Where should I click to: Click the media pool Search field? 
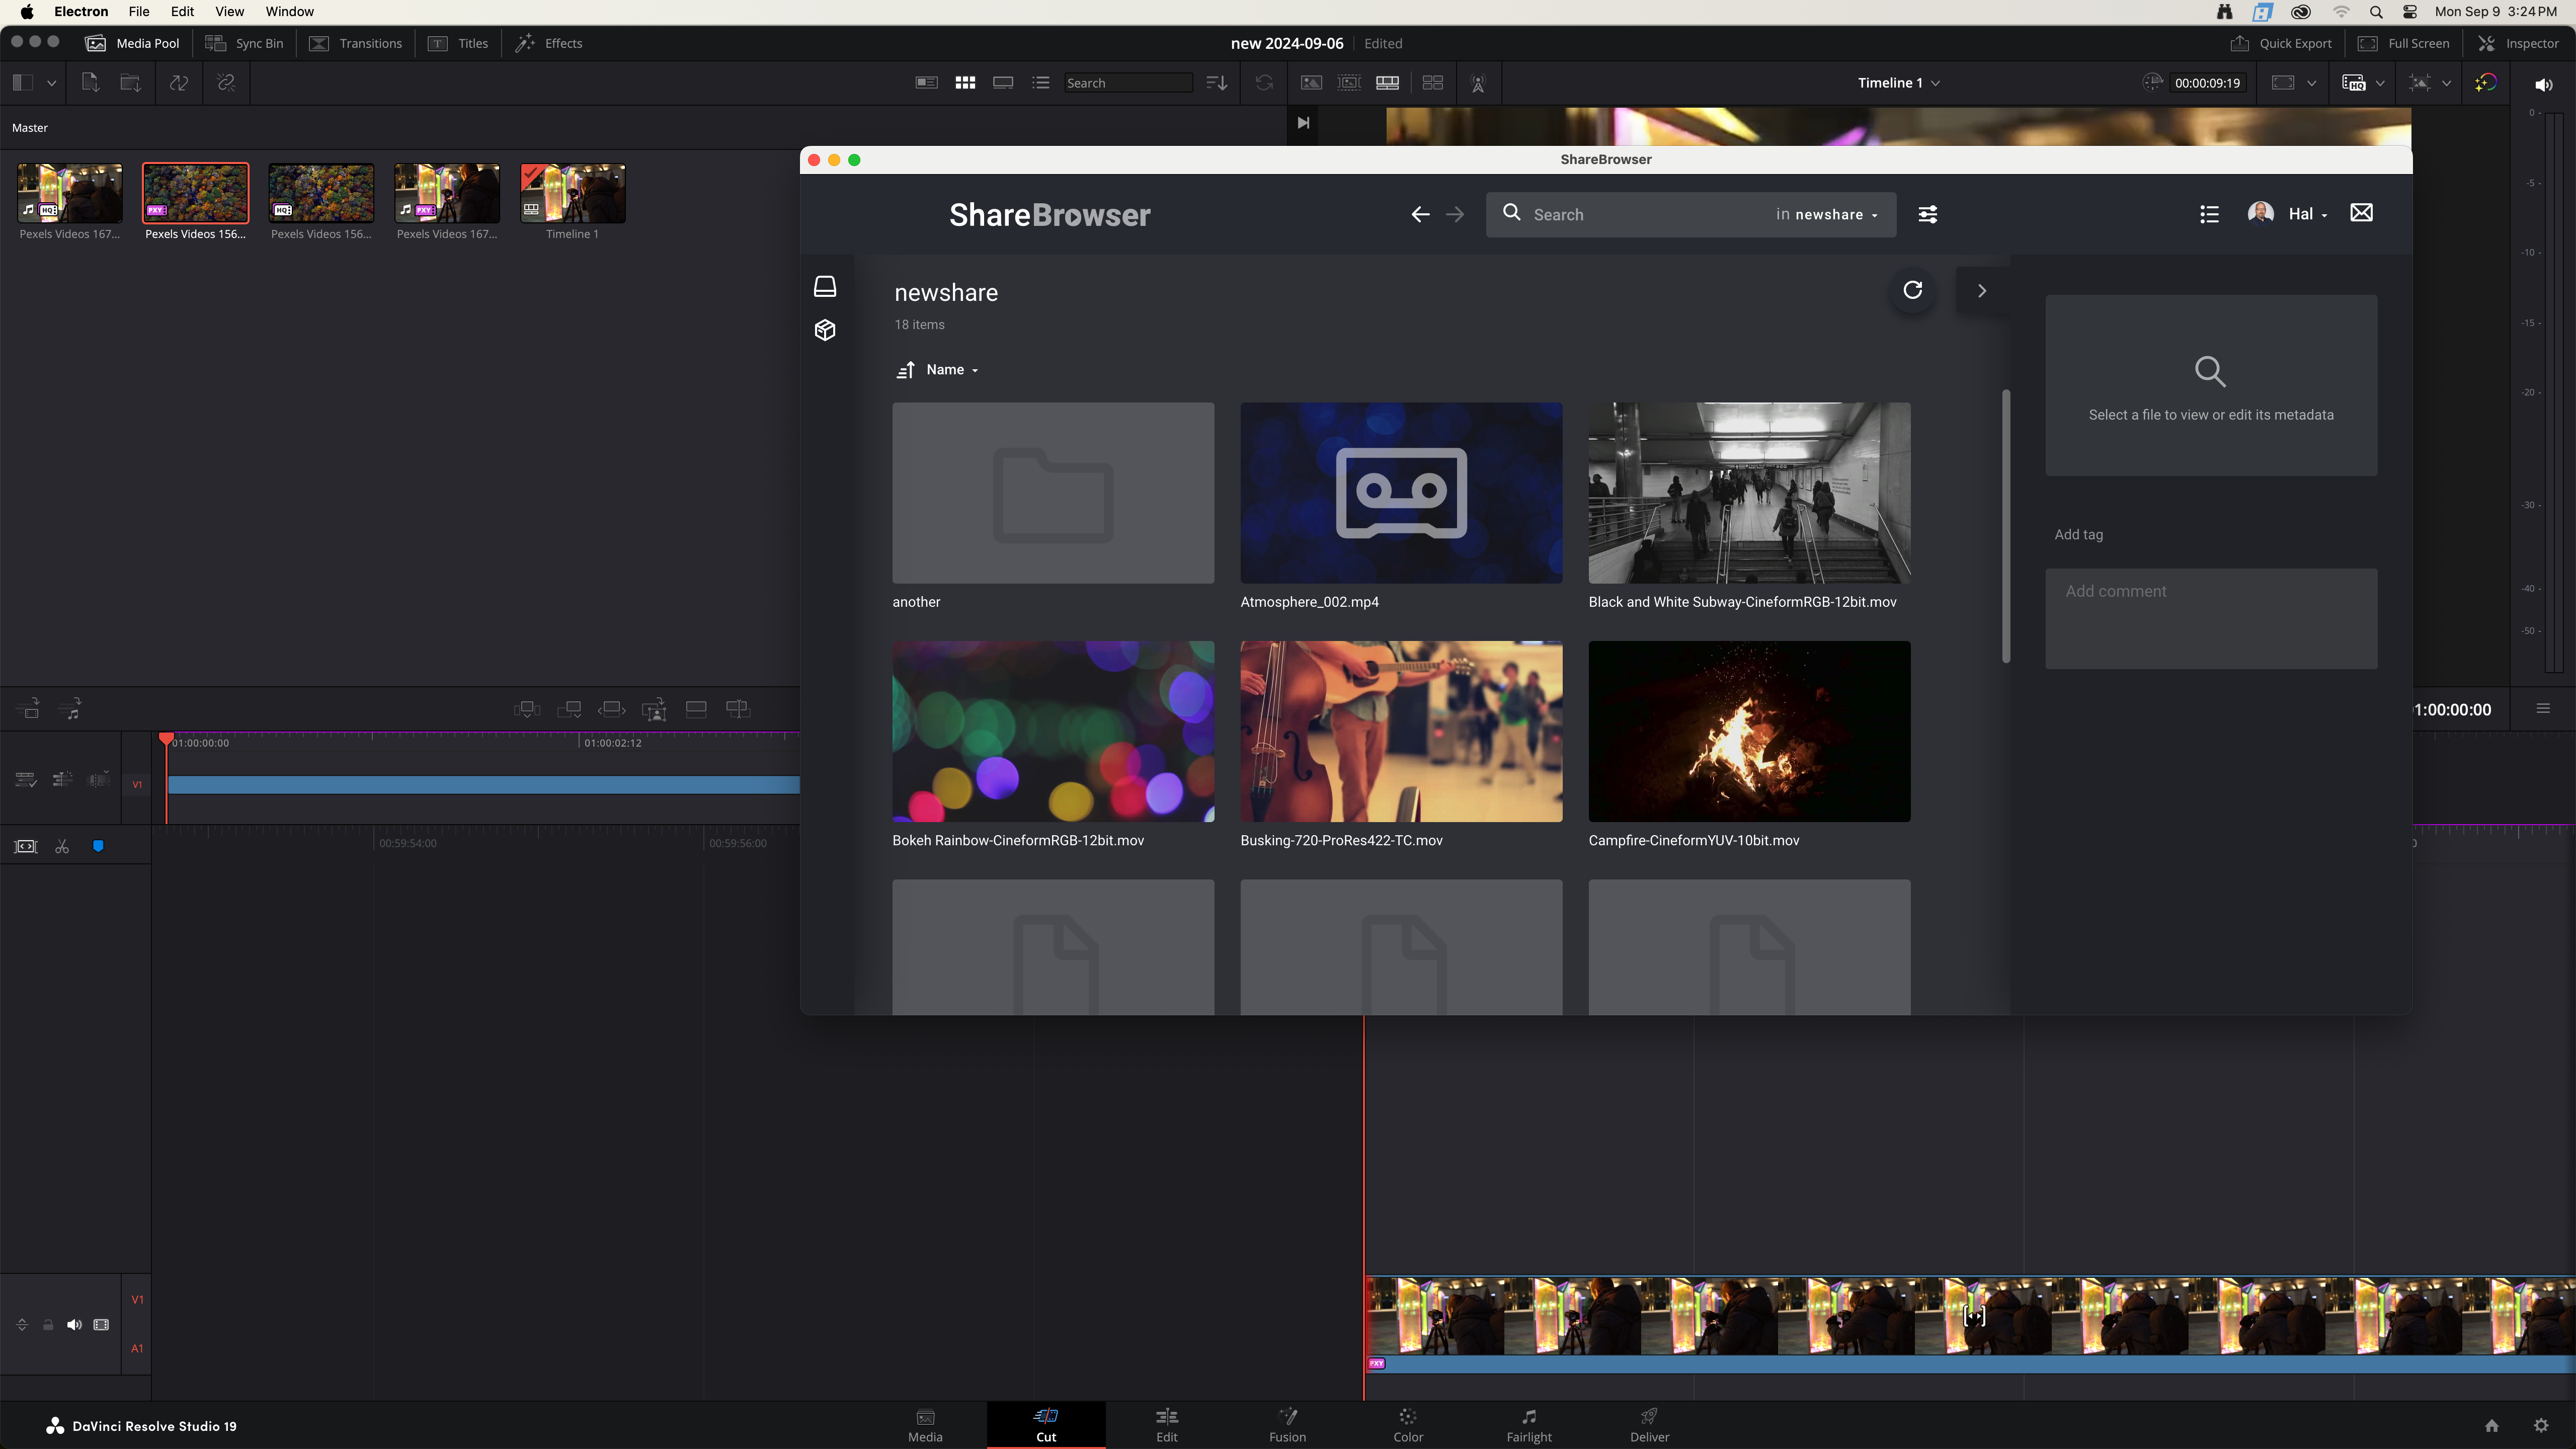tap(1127, 83)
